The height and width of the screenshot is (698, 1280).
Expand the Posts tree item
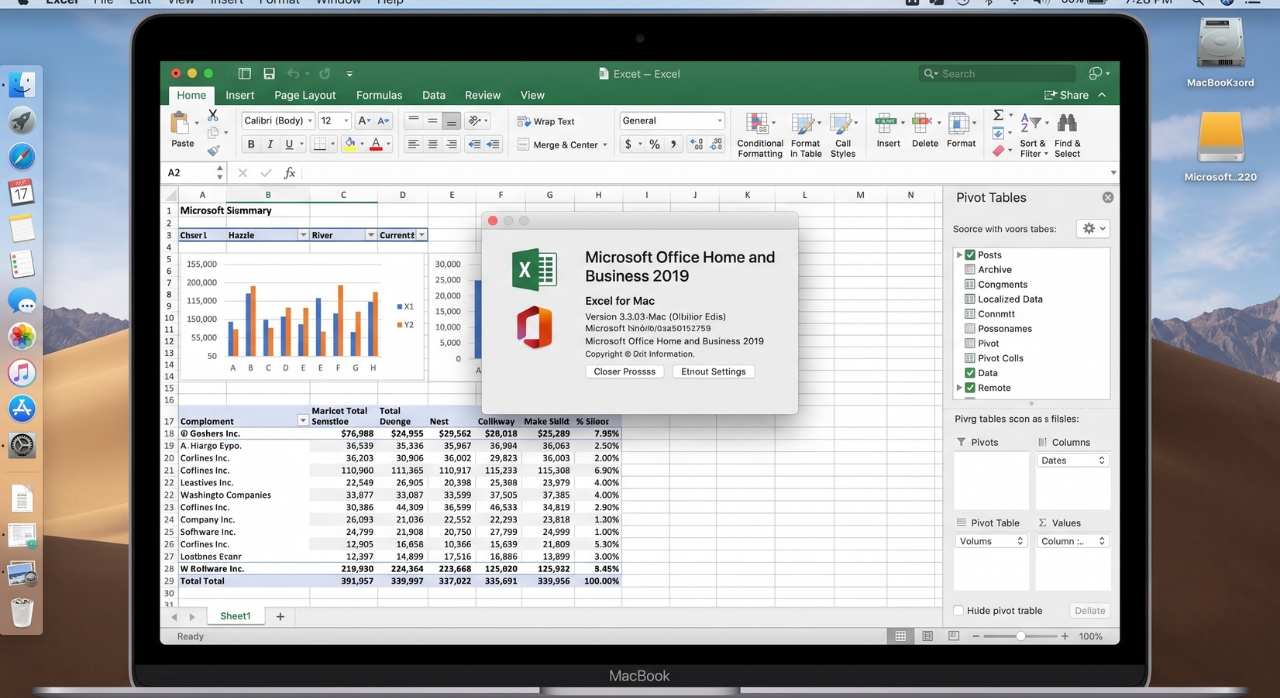coord(959,255)
